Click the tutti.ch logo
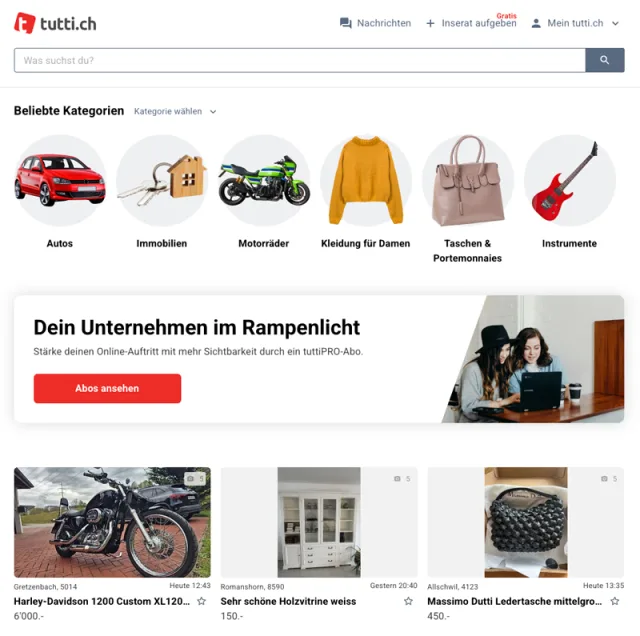This screenshot has height=636, width=640. 55,23
